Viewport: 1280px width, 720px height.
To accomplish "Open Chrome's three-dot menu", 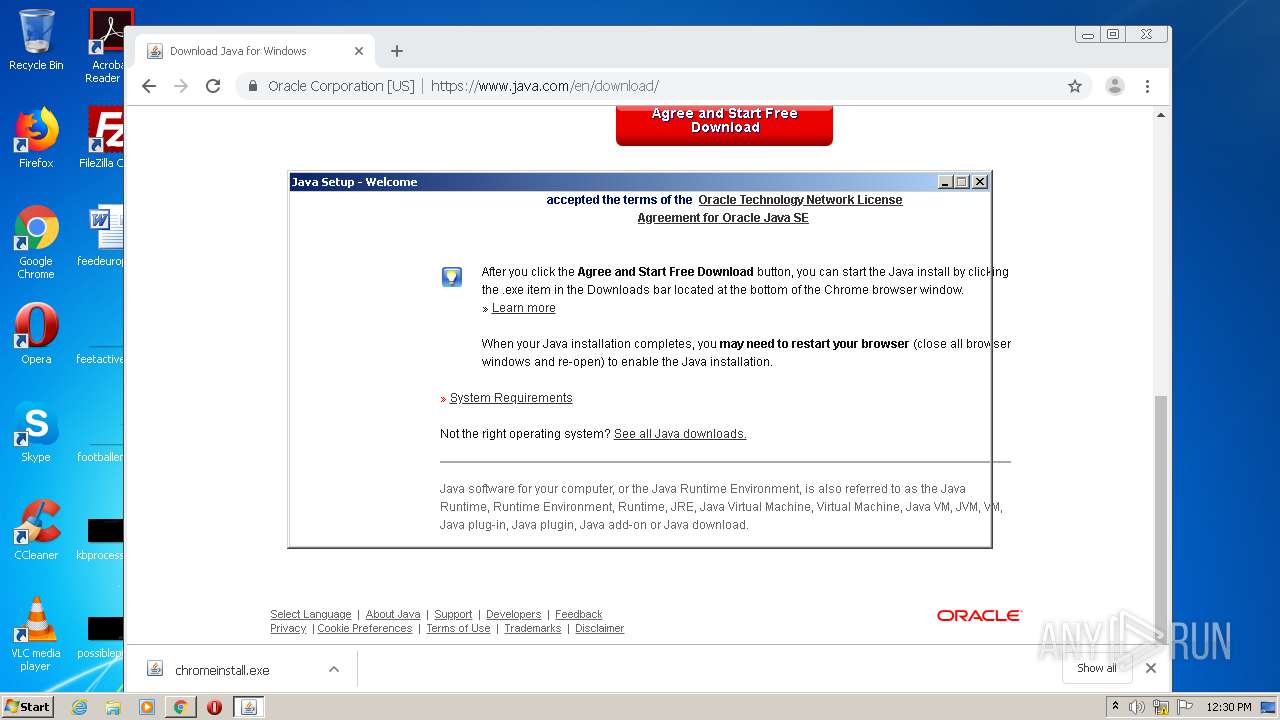I will [1148, 86].
